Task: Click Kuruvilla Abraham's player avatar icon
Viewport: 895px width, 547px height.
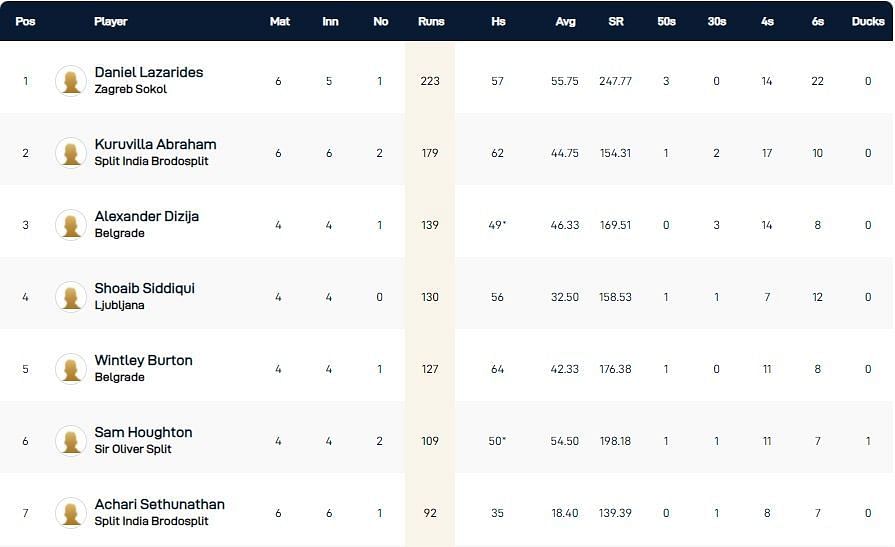Action: pos(71,153)
